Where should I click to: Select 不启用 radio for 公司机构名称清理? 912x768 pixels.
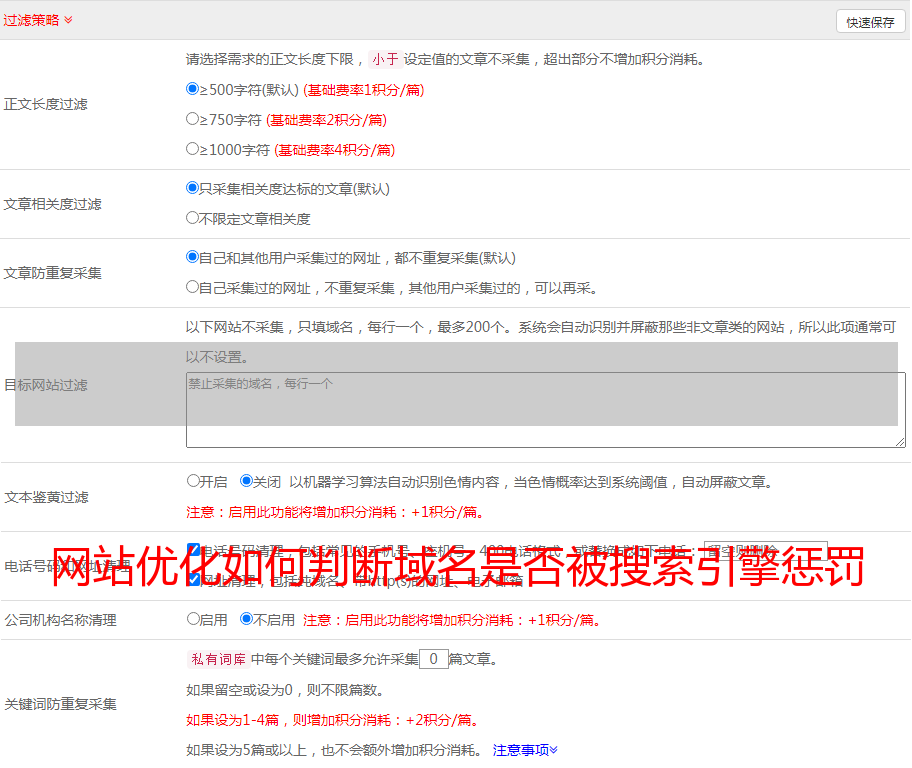pos(247,619)
